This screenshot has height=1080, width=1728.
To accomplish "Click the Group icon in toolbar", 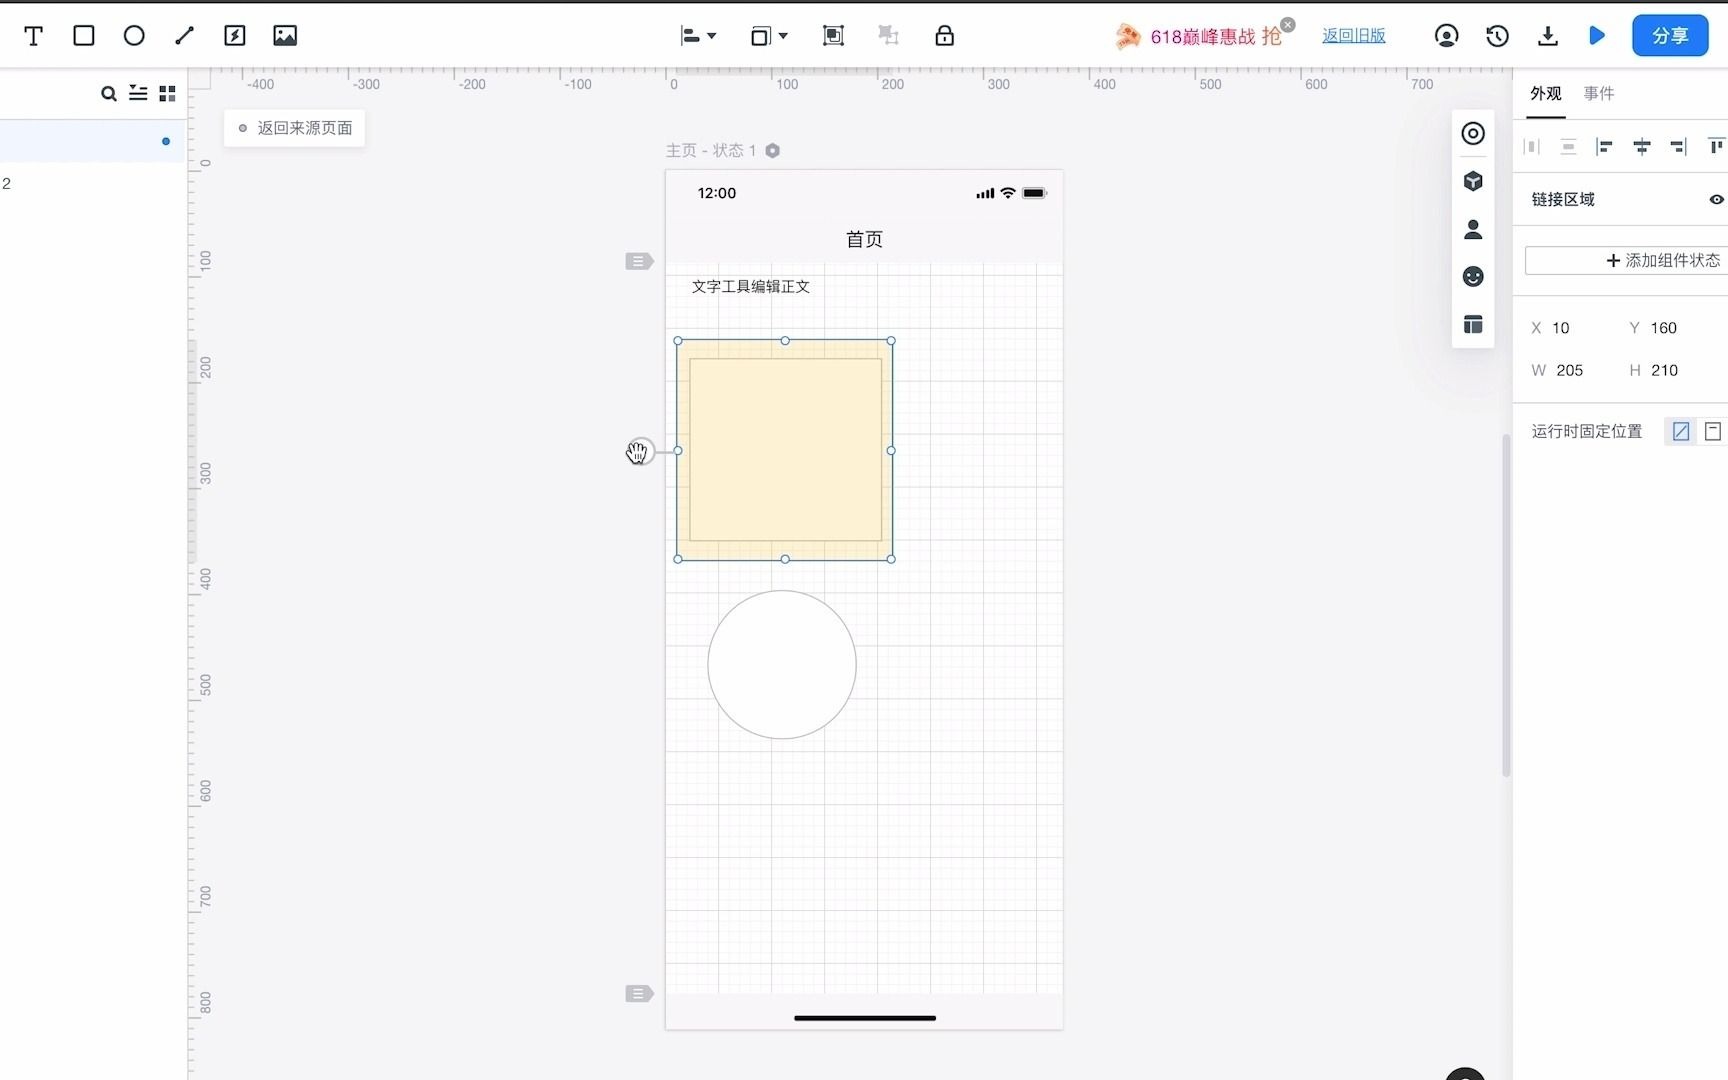I will pyautogui.click(x=833, y=36).
